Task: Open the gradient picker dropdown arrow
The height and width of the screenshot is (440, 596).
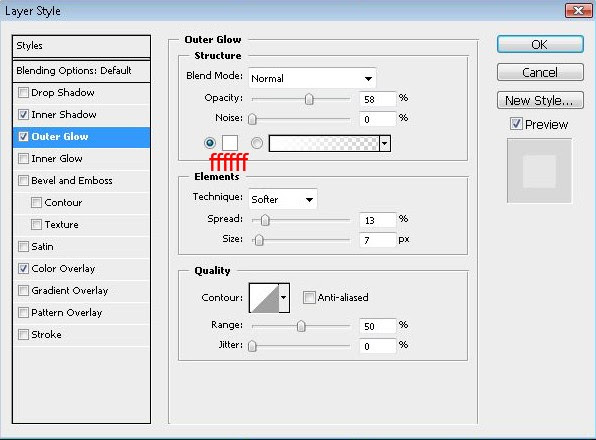Action: [x=385, y=144]
